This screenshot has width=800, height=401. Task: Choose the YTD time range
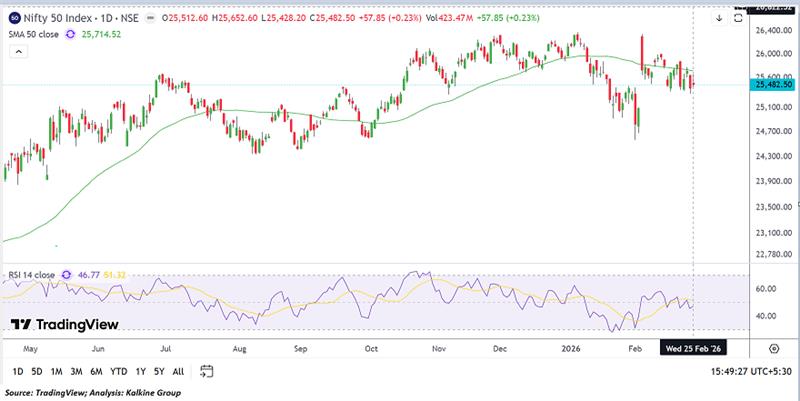[118, 372]
